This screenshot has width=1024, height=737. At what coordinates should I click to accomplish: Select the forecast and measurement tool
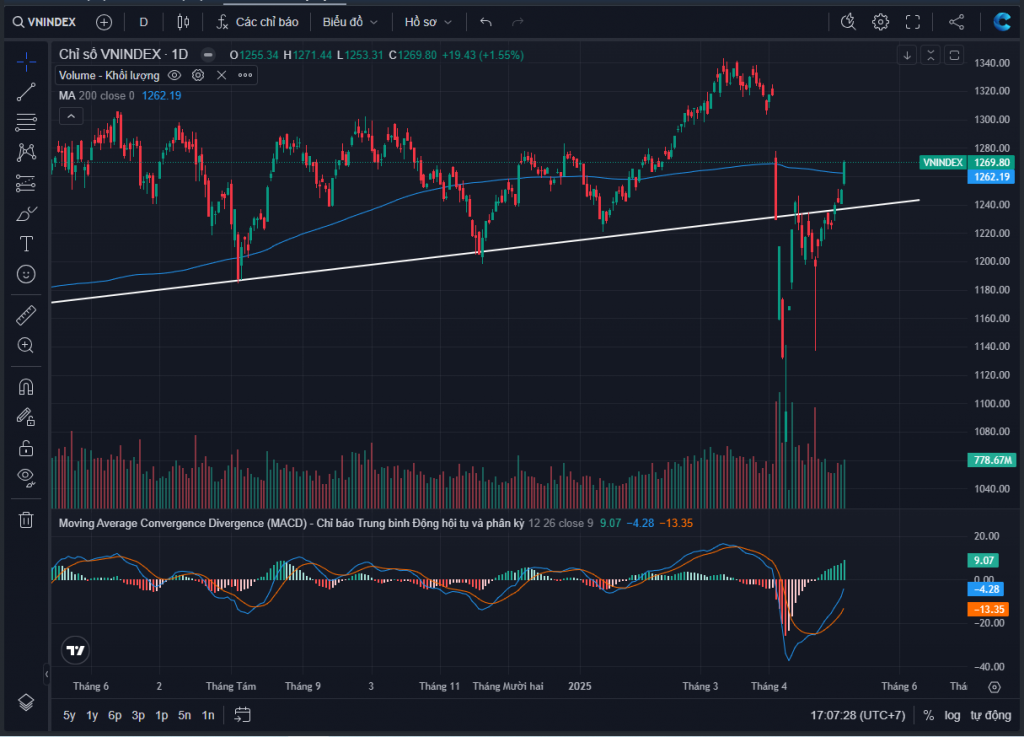coord(26,183)
